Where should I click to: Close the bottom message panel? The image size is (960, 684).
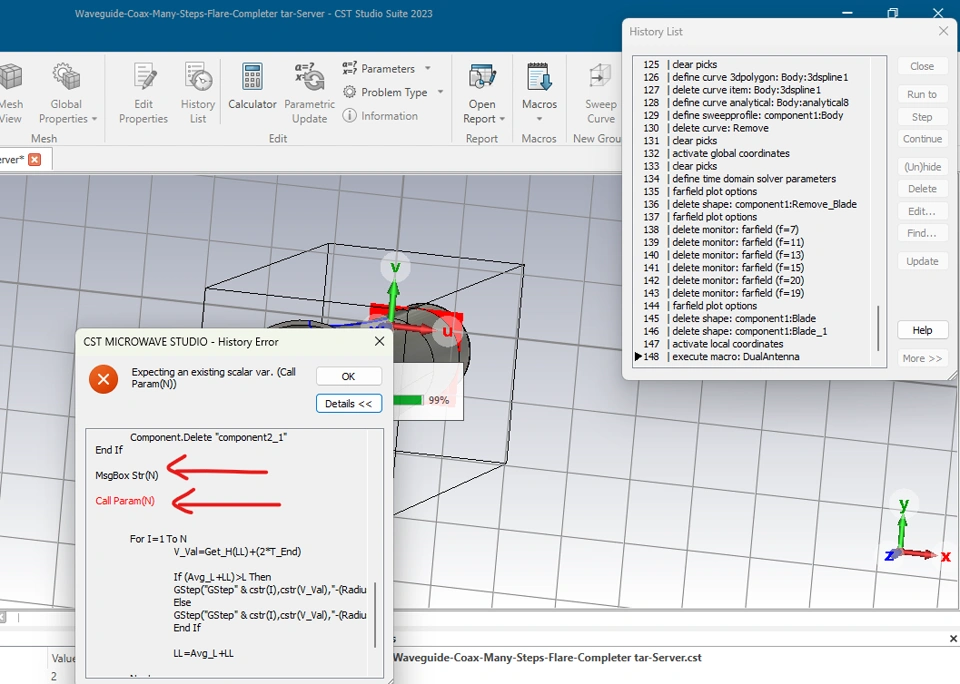coord(953,639)
